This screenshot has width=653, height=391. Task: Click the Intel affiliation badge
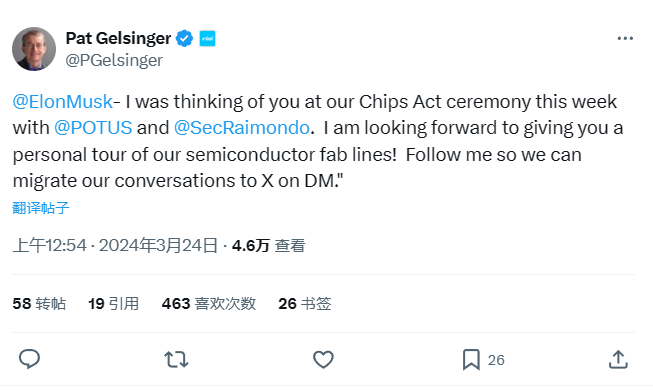[x=207, y=38]
